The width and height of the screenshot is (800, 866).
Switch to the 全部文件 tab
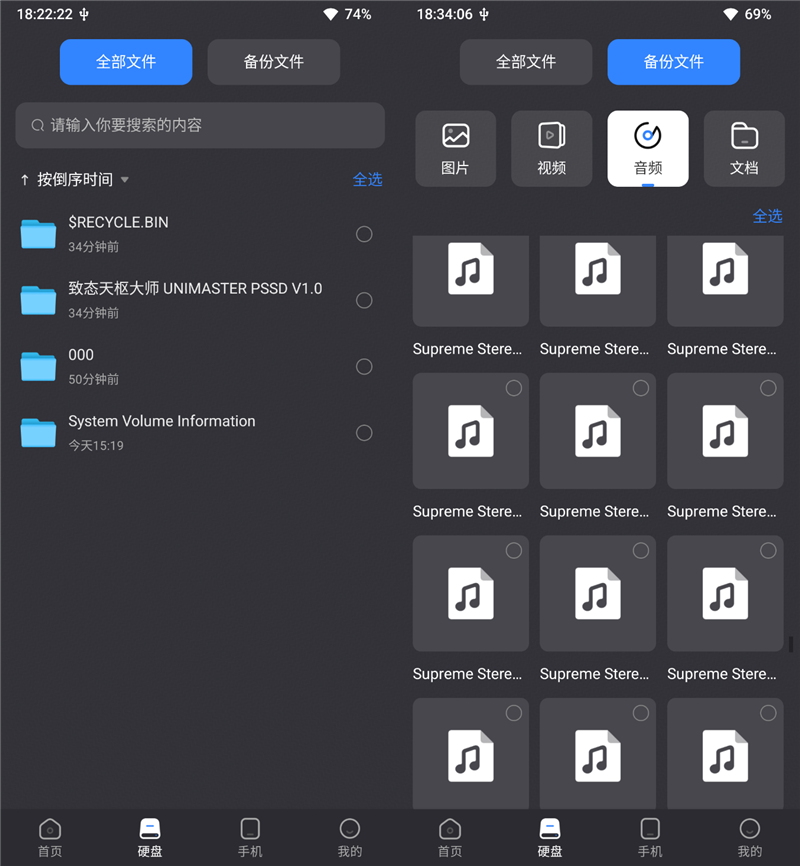coord(125,62)
